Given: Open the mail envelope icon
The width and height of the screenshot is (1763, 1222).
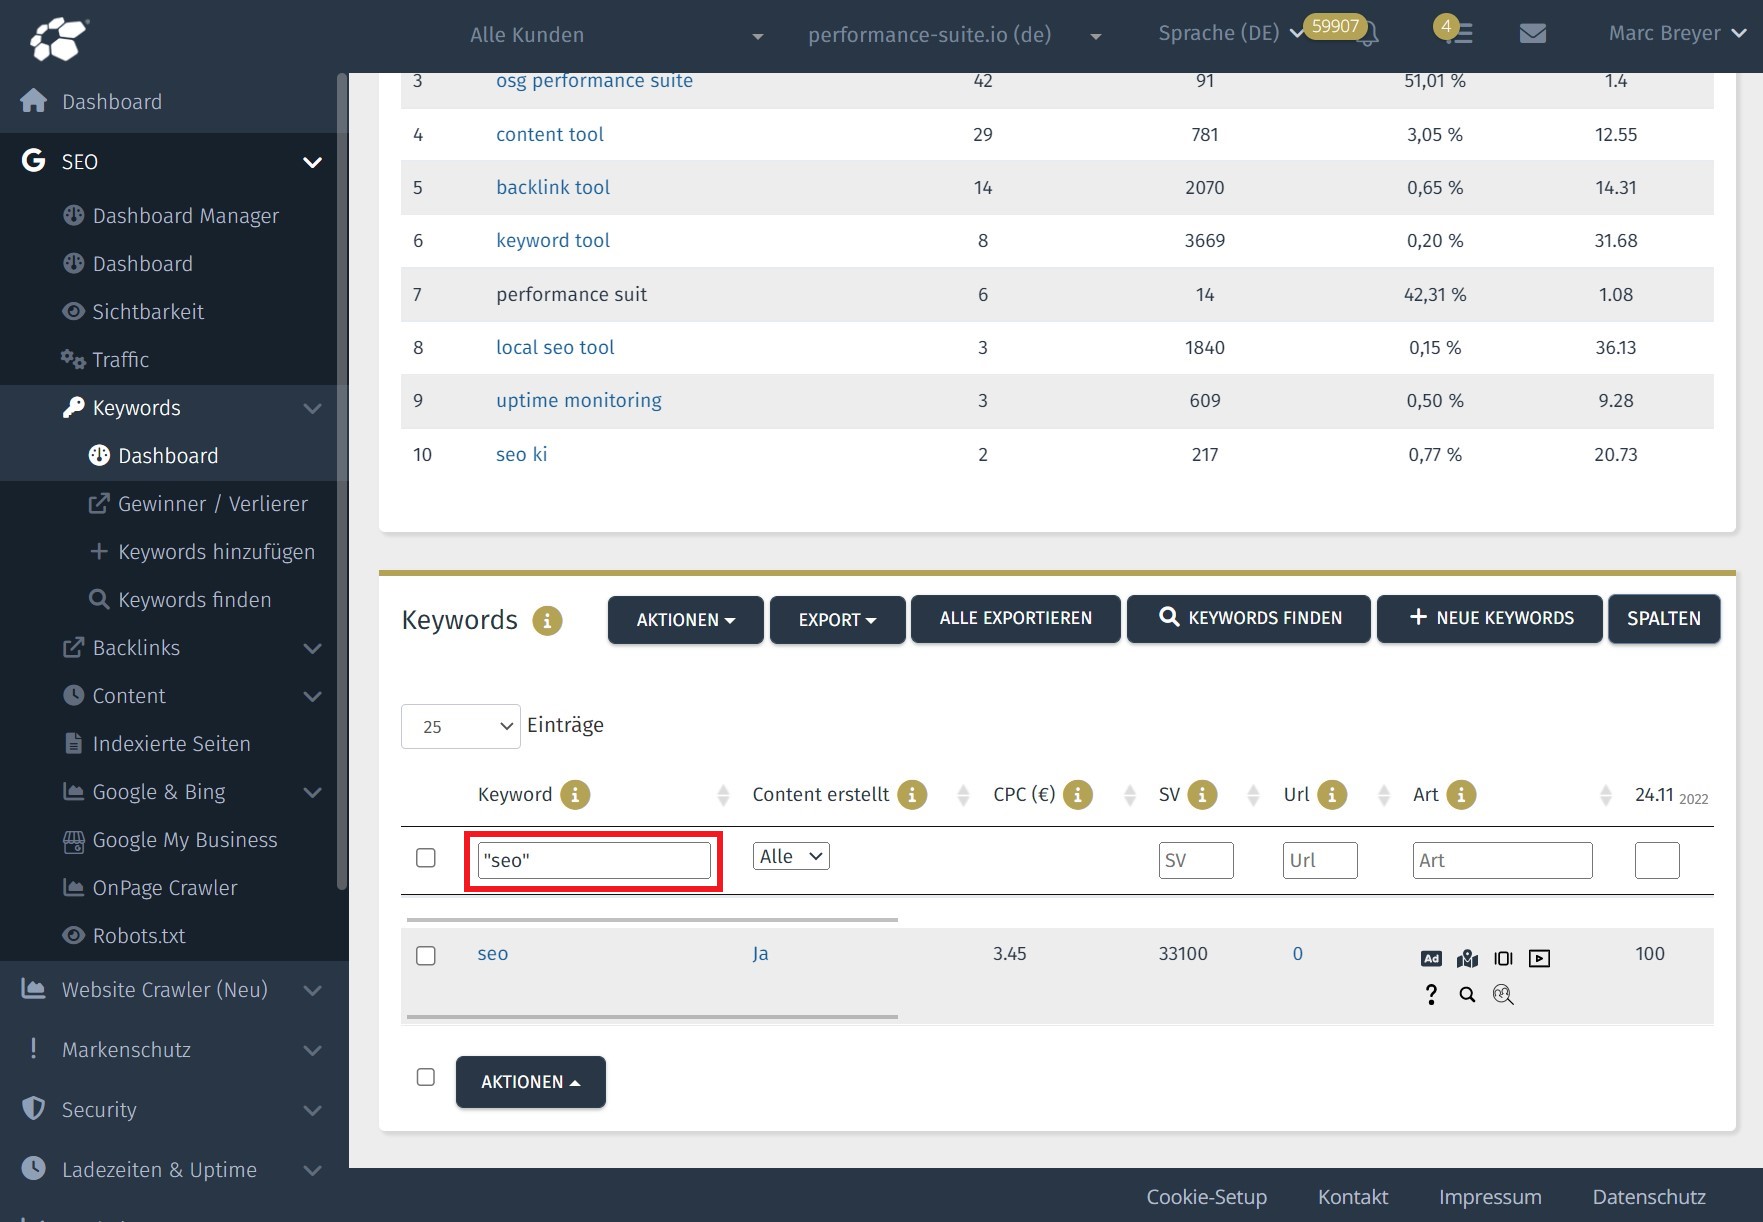Looking at the screenshot, I should tap(1532, 34).
